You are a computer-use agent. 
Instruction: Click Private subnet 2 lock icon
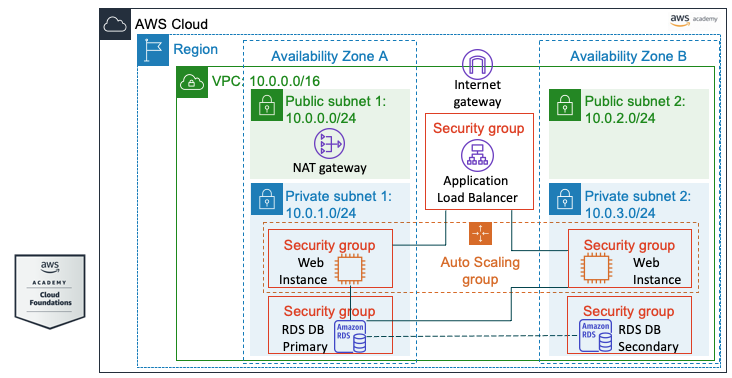(564, 199)
